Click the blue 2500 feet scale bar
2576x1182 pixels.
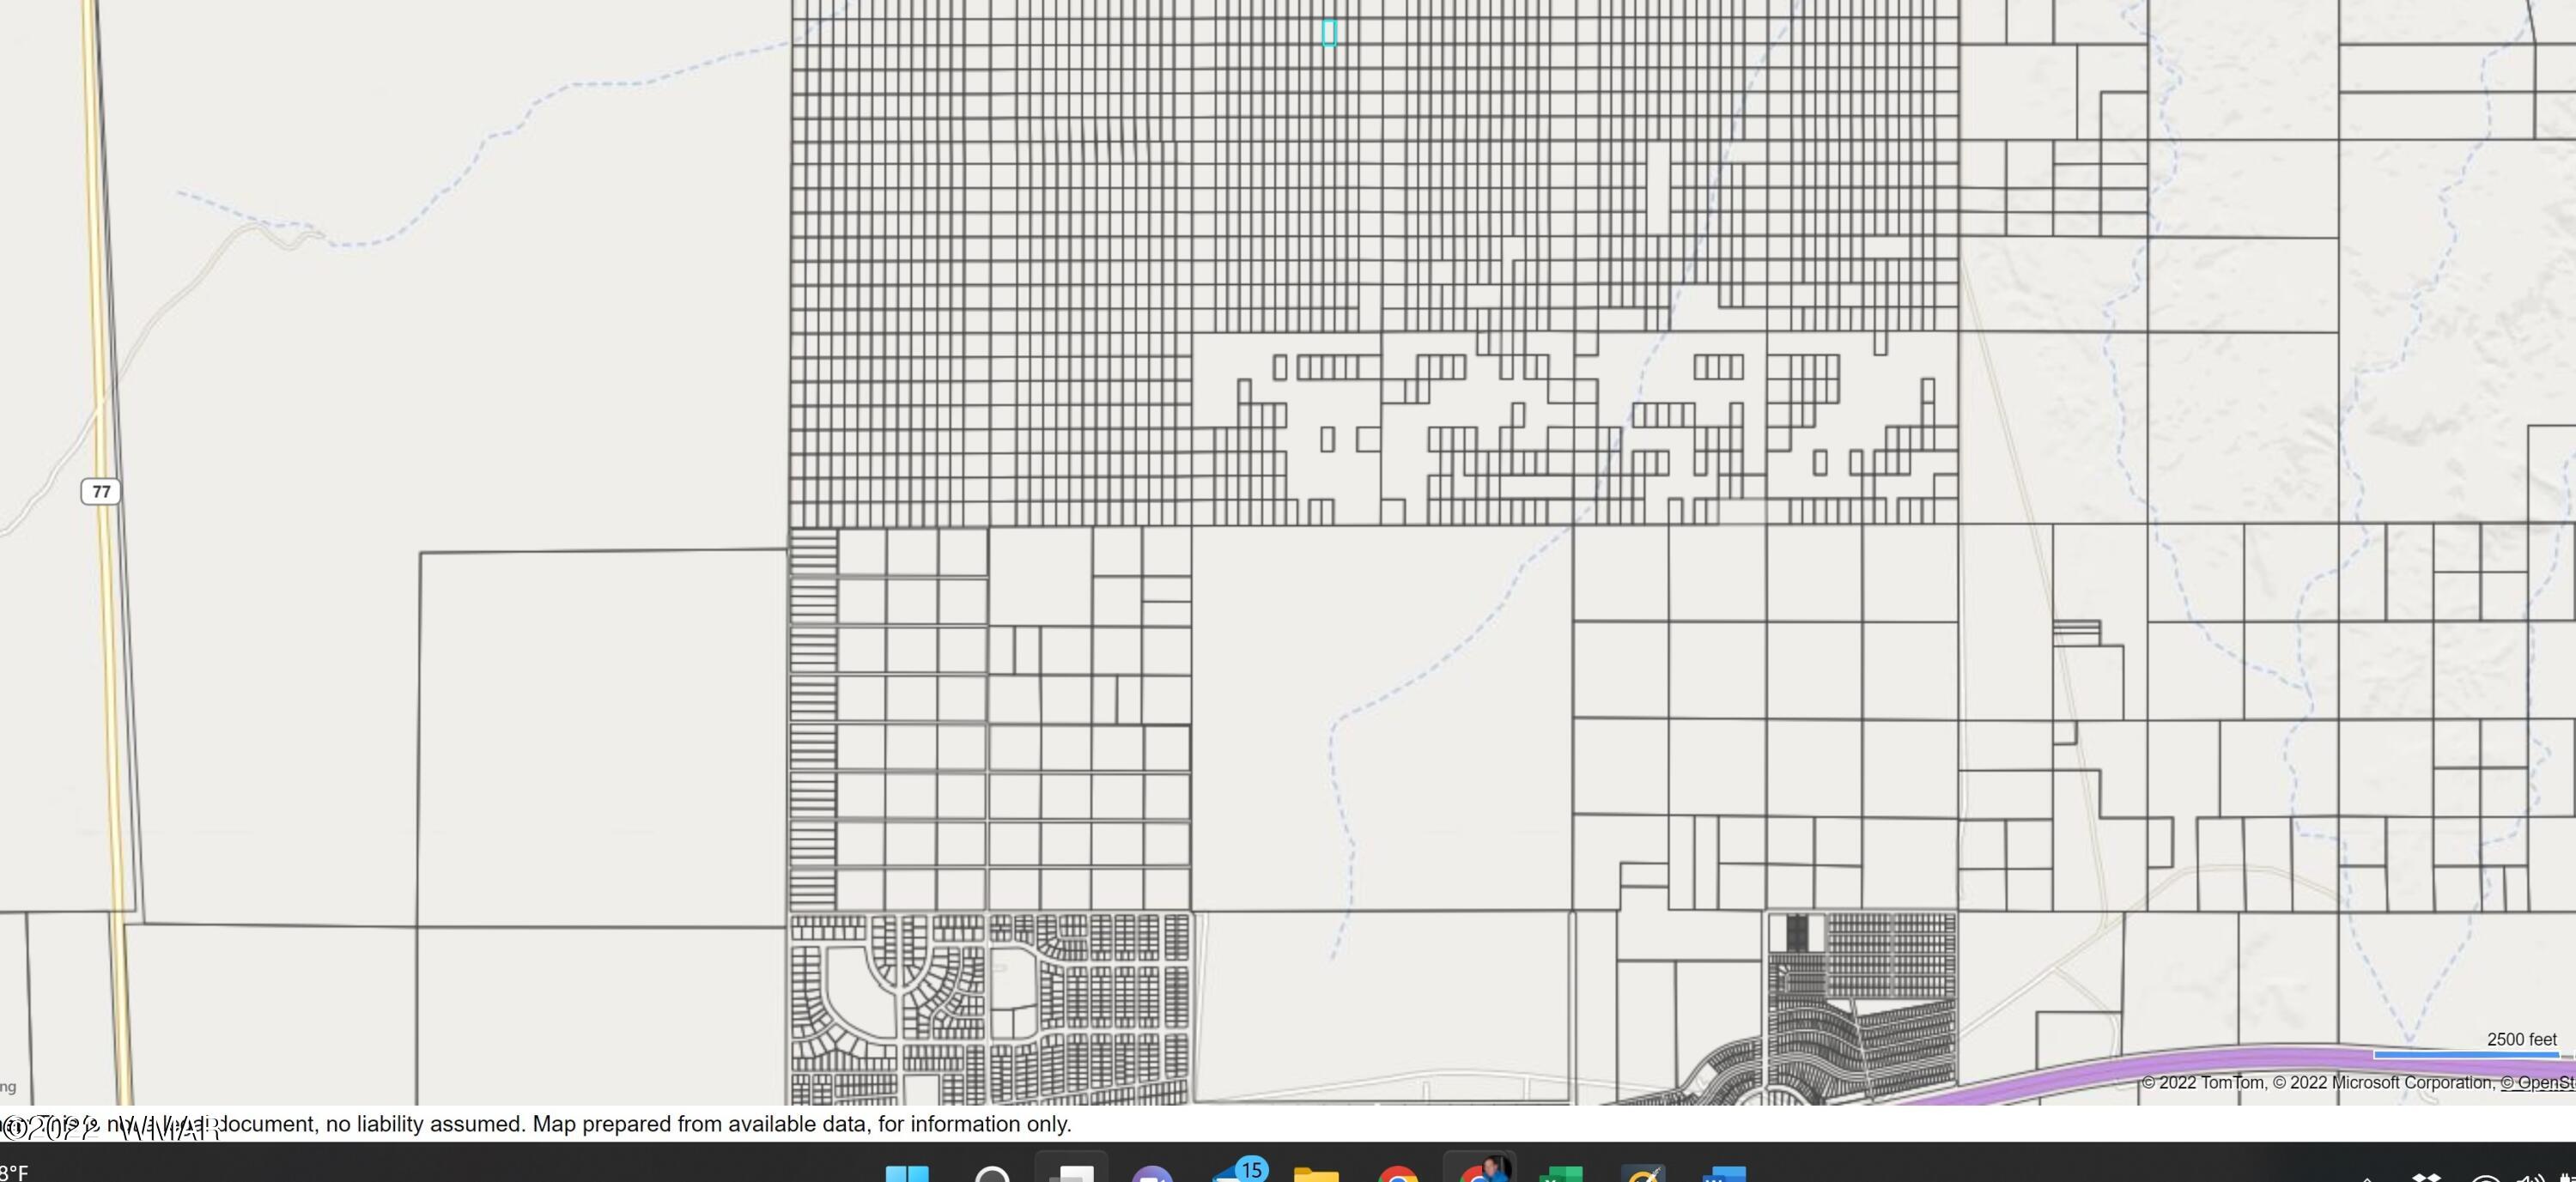point(2466,1055)
